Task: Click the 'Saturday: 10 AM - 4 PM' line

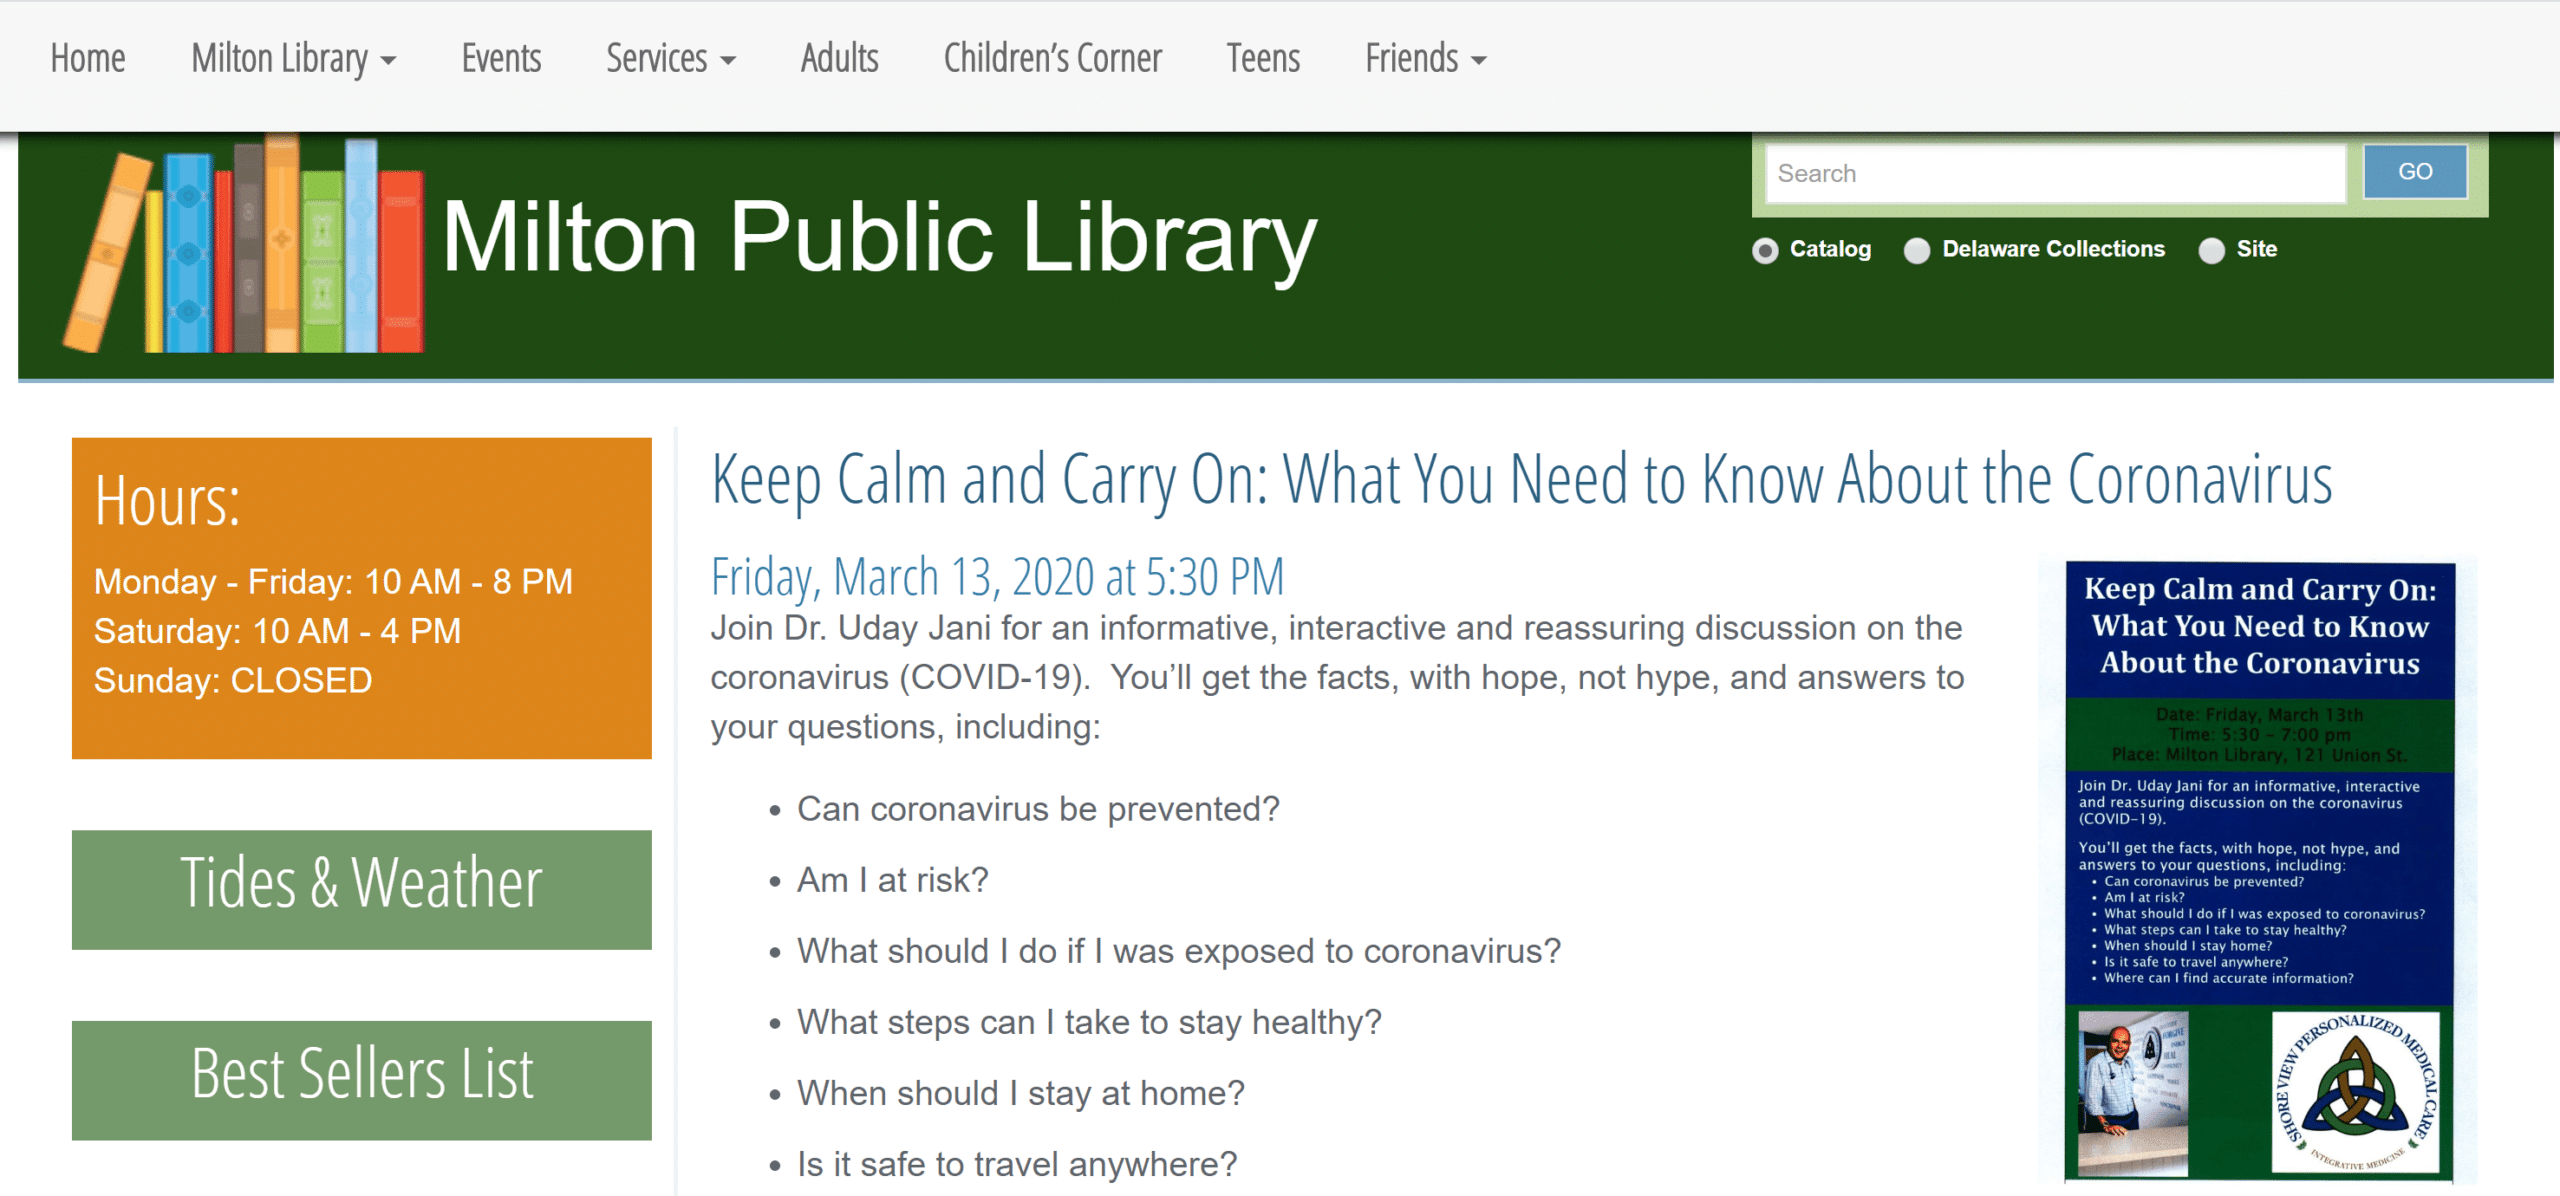Action: tap(277, 631)
